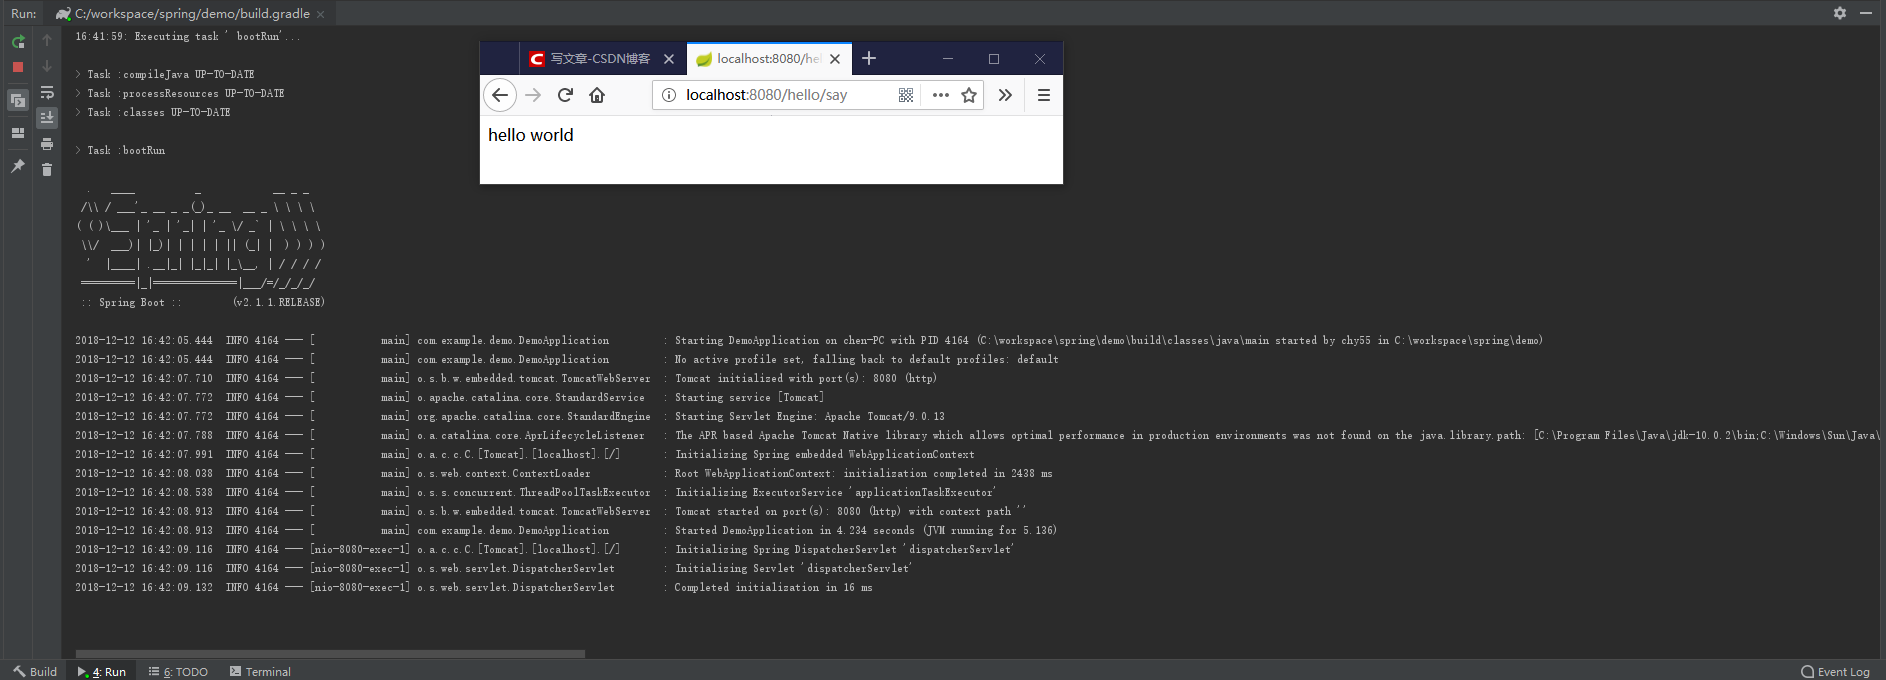Click the 'Executing task bootRun' line
The width and height of the screenshot is (1886, 680).
[x=187, y=36]
